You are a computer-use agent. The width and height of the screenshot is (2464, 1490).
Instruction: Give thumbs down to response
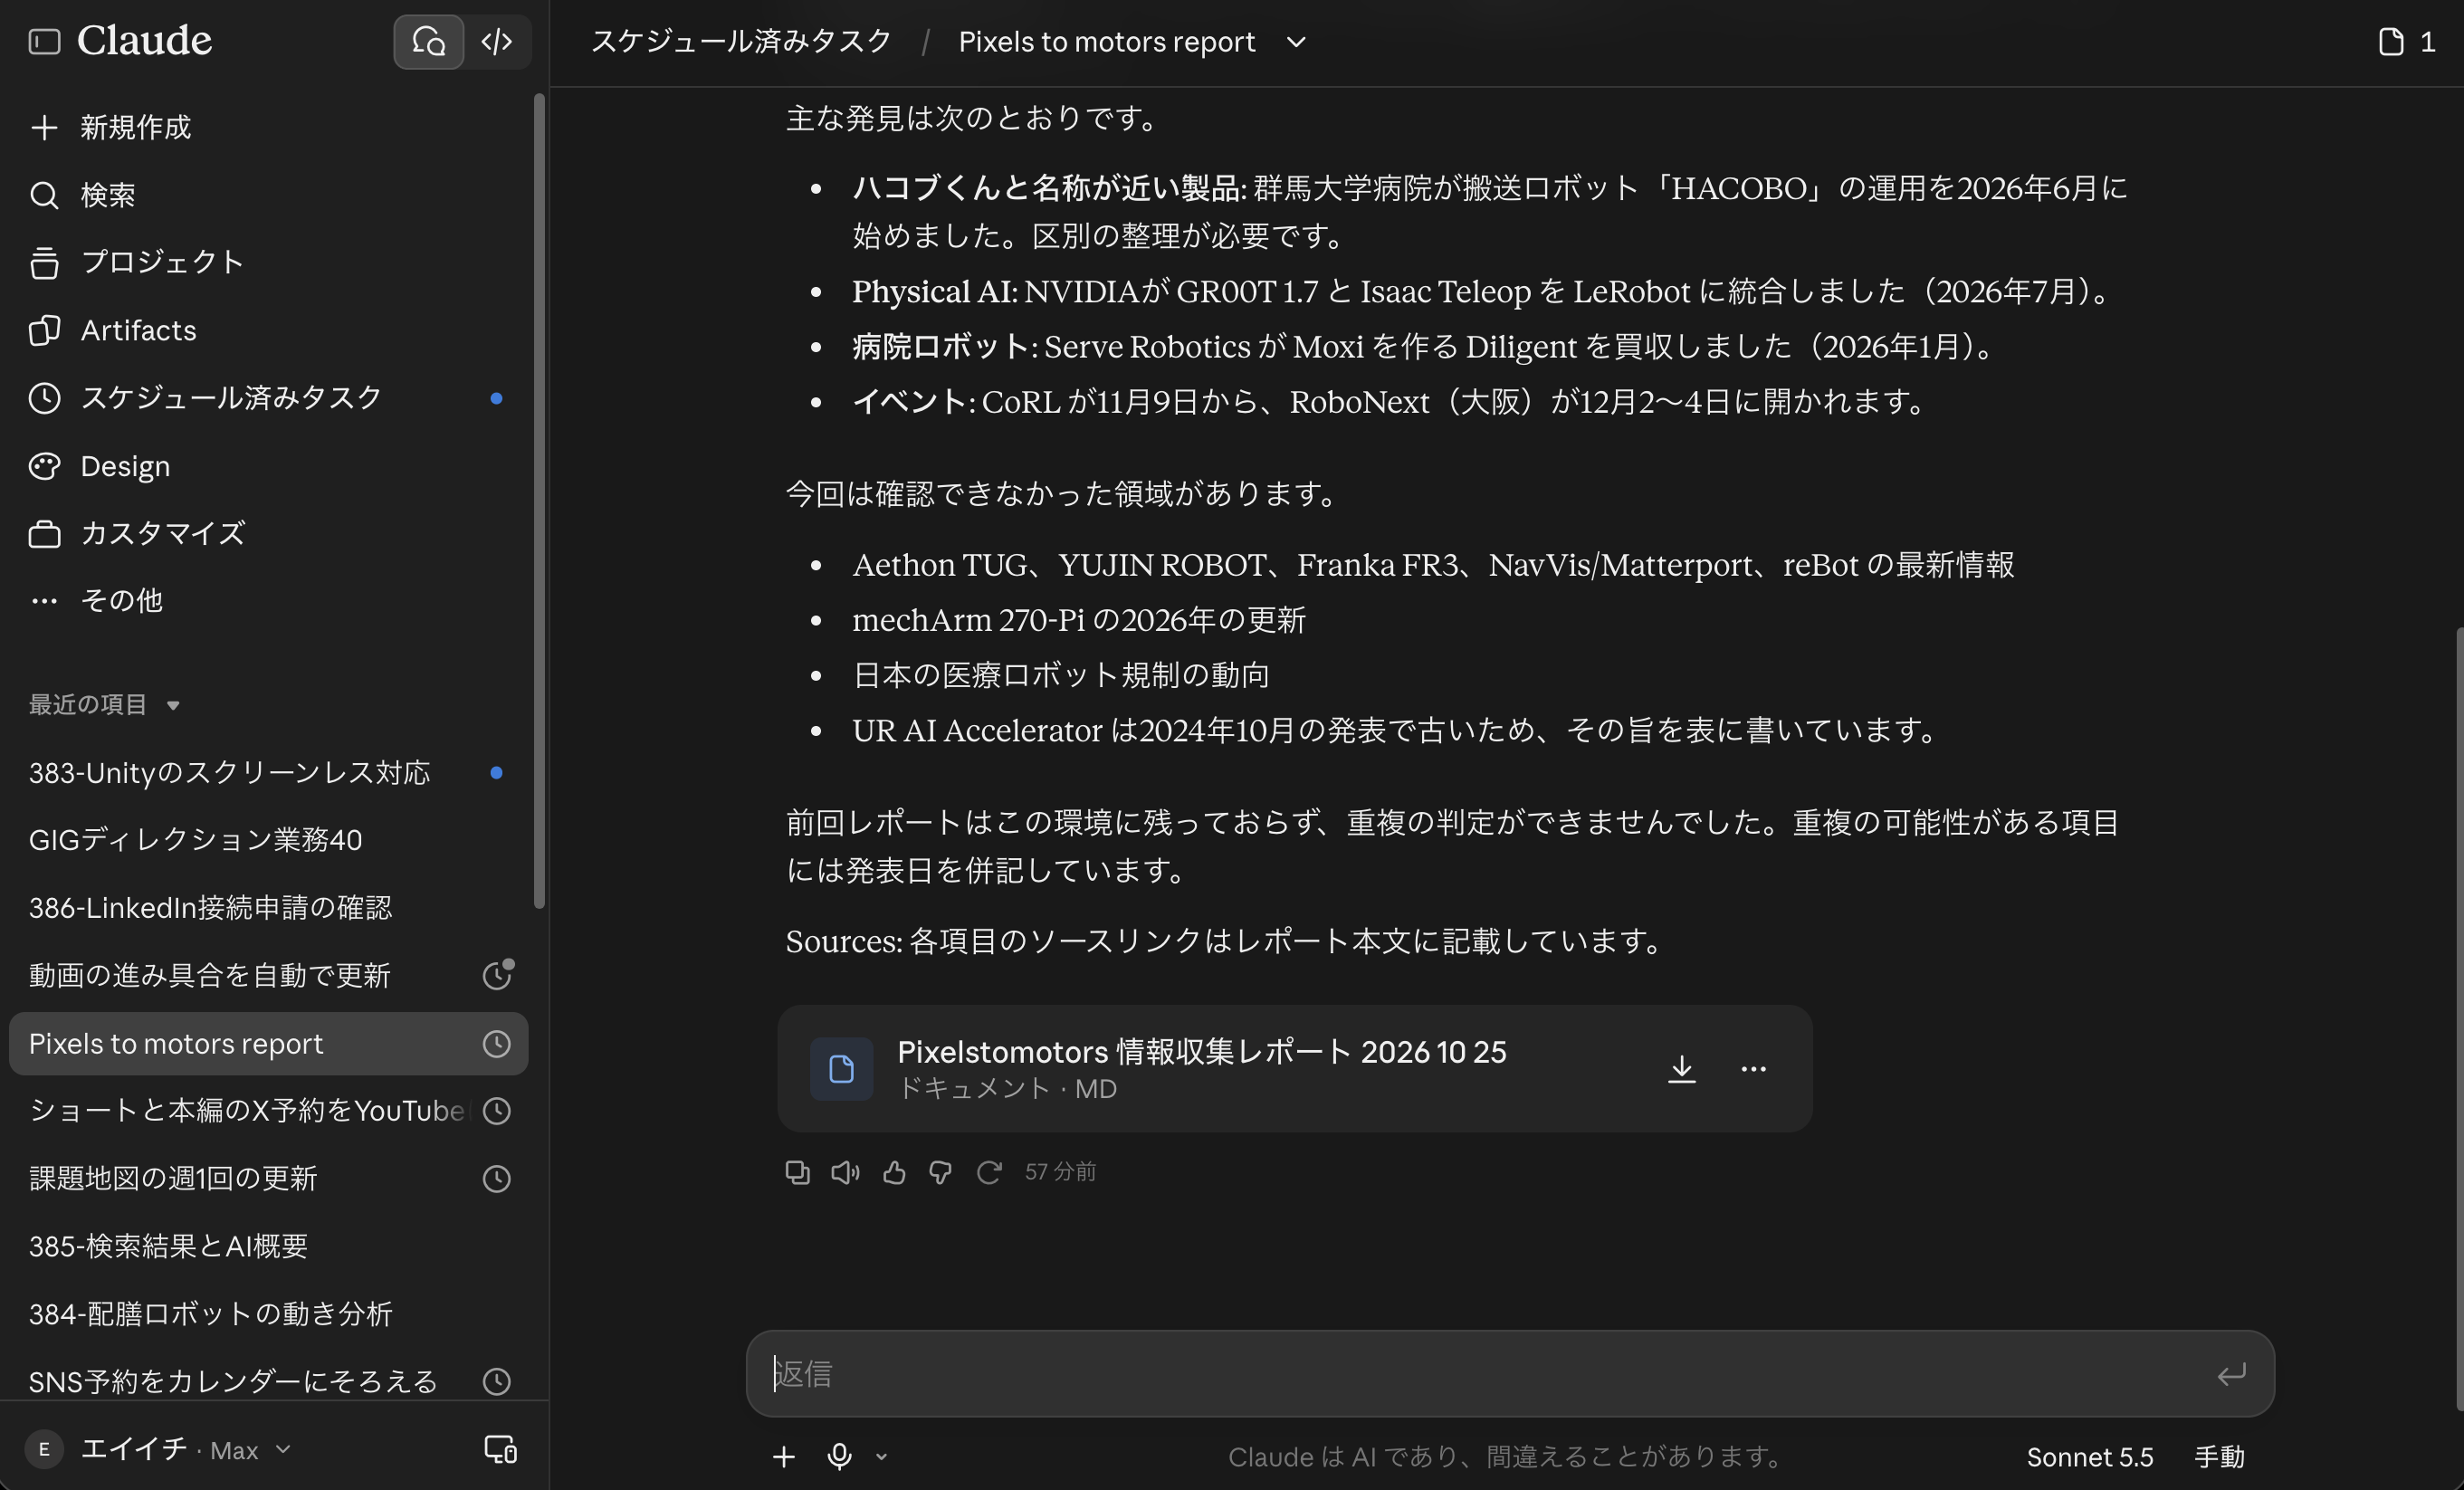point(941,1172)
